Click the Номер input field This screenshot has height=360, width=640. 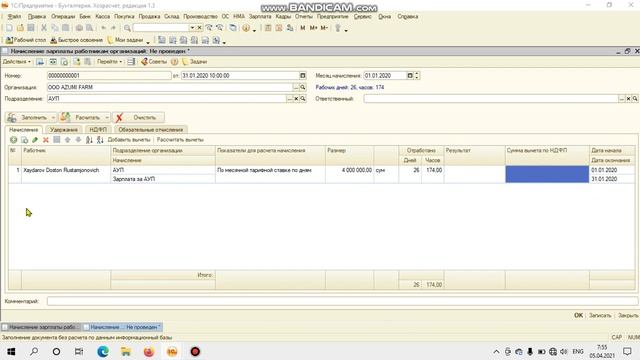[x=109, y=76]
